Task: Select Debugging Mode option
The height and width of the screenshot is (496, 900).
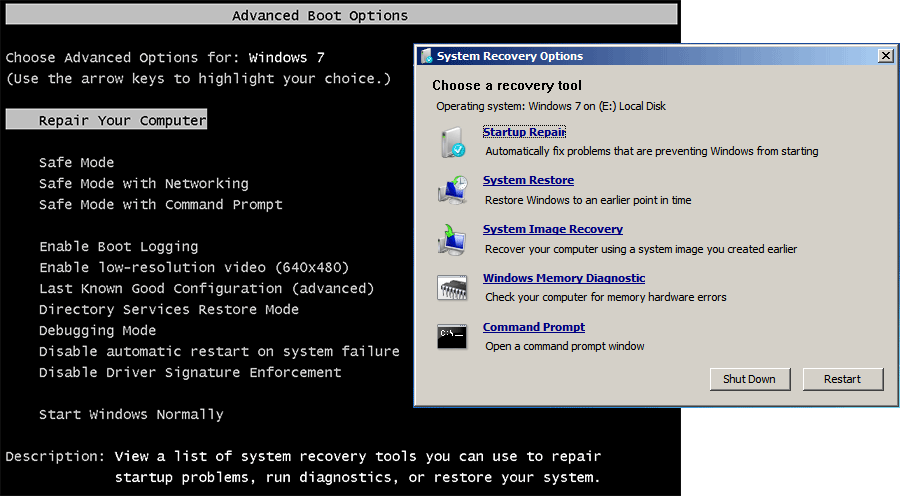Action: pyautogui.click(x=98, y=331)
